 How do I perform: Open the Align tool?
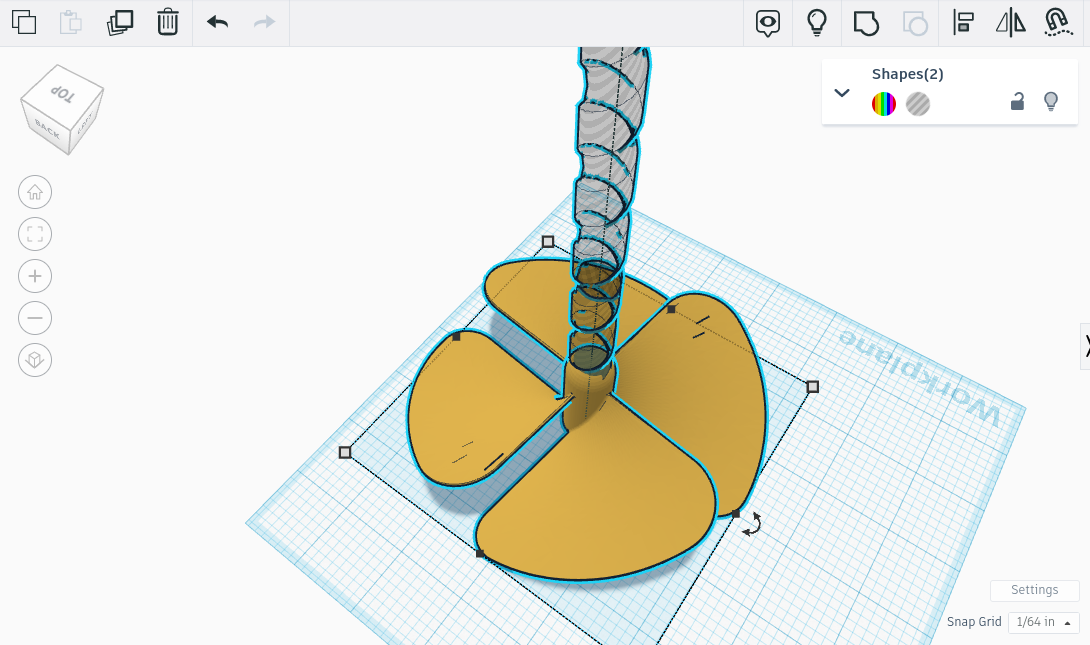click(963, 22)
